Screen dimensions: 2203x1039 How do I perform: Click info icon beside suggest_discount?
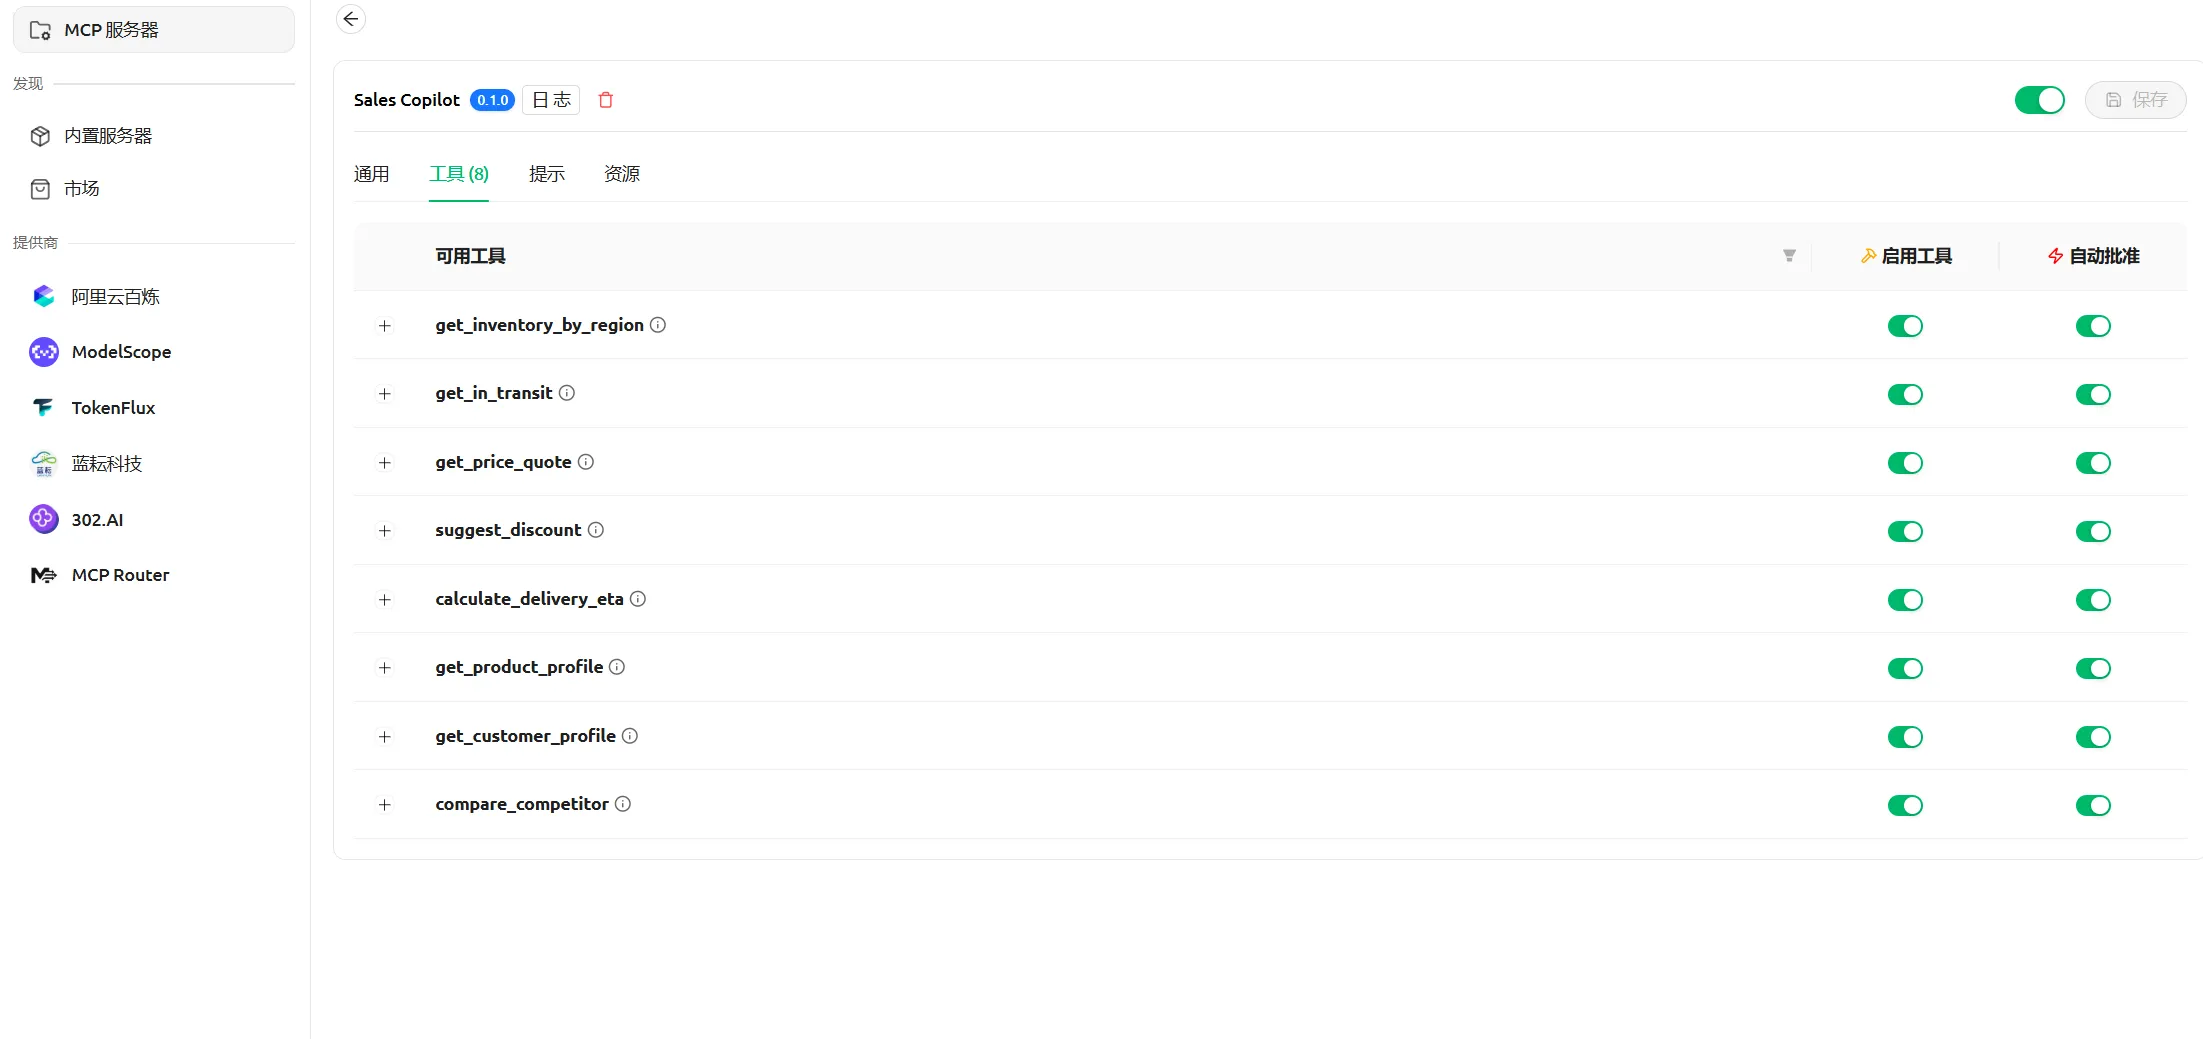coord(596,530)
